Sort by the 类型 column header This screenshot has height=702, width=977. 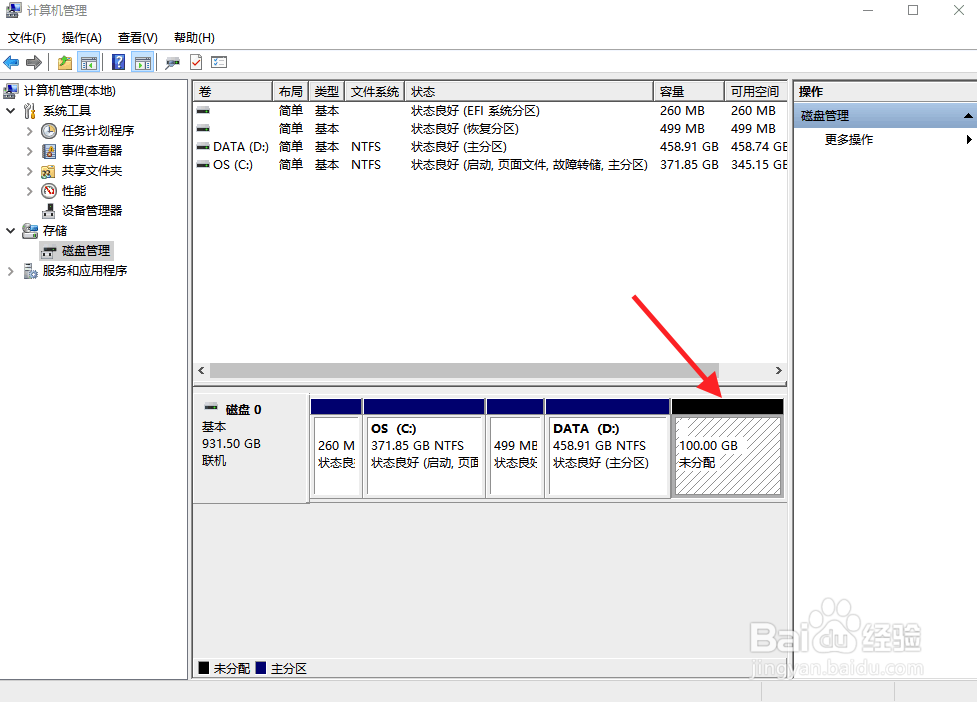[326, 92]
